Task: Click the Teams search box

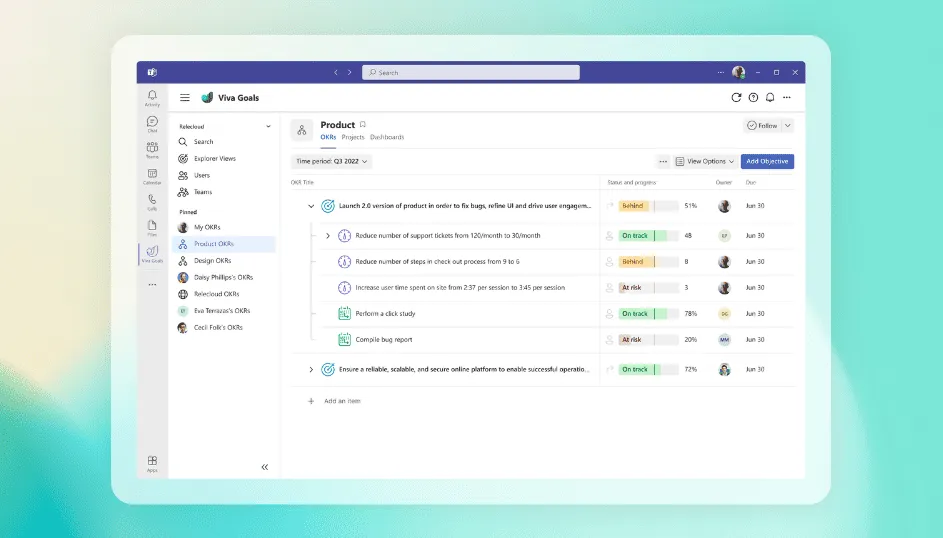Action: tap(471, 73)
